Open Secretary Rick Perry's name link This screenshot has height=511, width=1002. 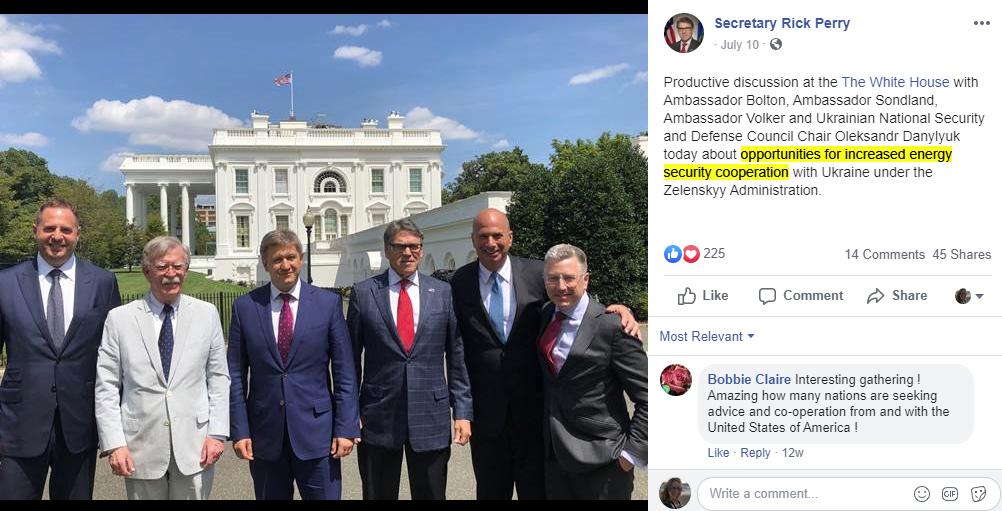(782, 24)
